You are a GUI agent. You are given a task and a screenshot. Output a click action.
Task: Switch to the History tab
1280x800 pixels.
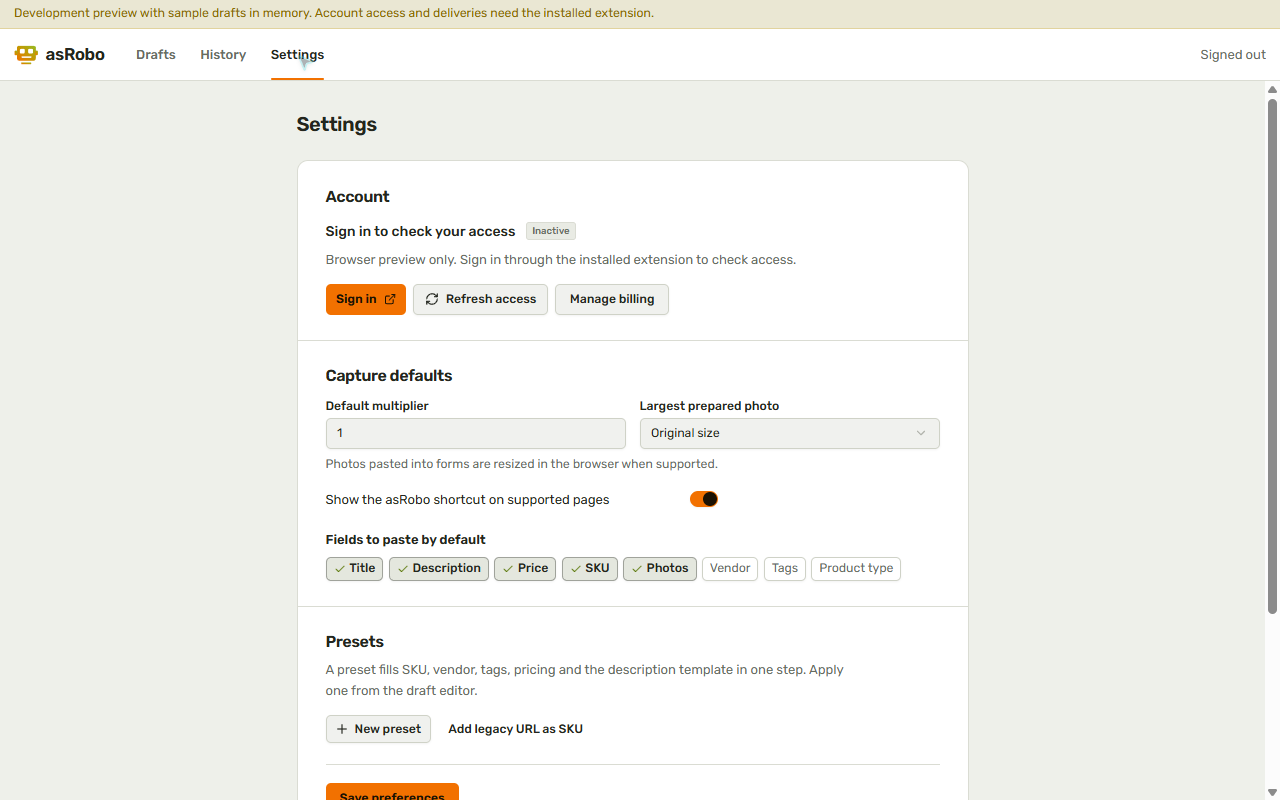coord(223,55)
